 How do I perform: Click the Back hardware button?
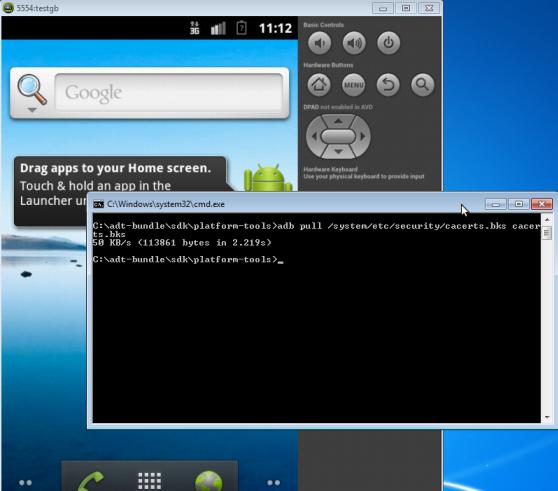pos(388,85)
